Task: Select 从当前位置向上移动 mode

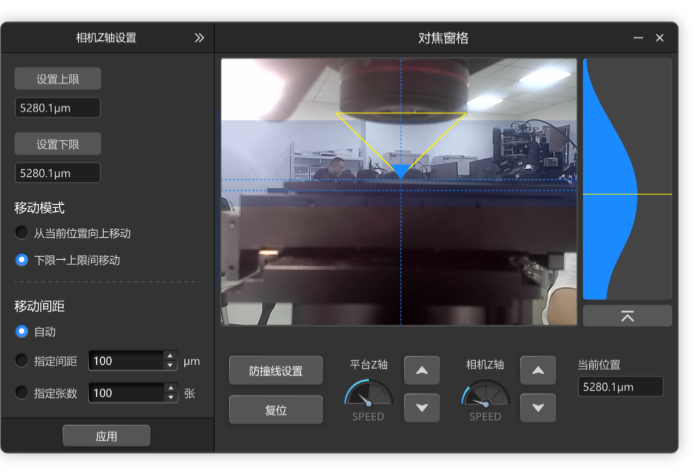Action: click(22, 233)
